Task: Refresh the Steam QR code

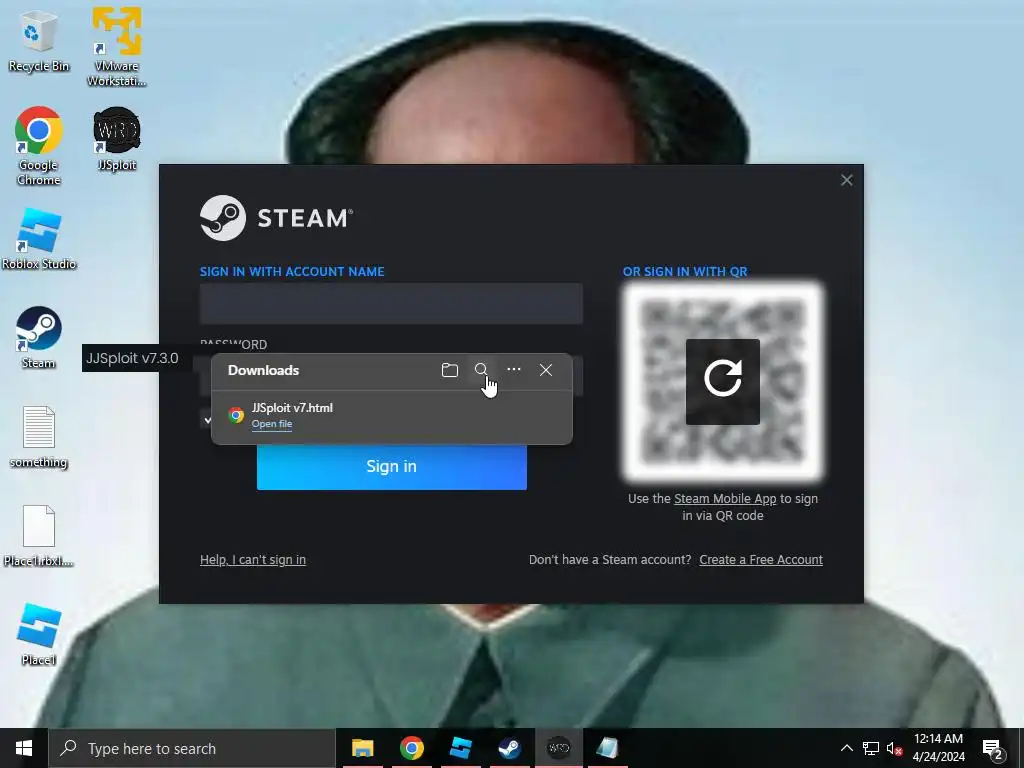Action: coord(722,381)
